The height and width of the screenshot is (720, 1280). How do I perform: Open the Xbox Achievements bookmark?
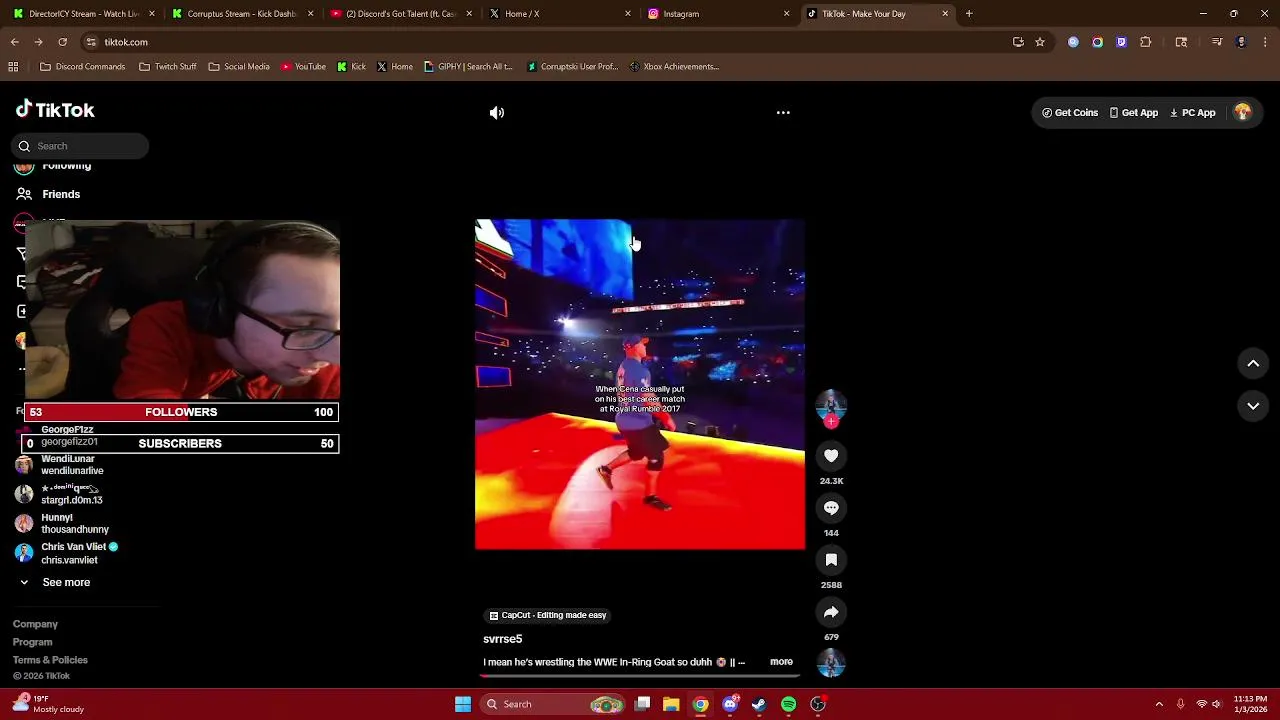pos(674,67)
